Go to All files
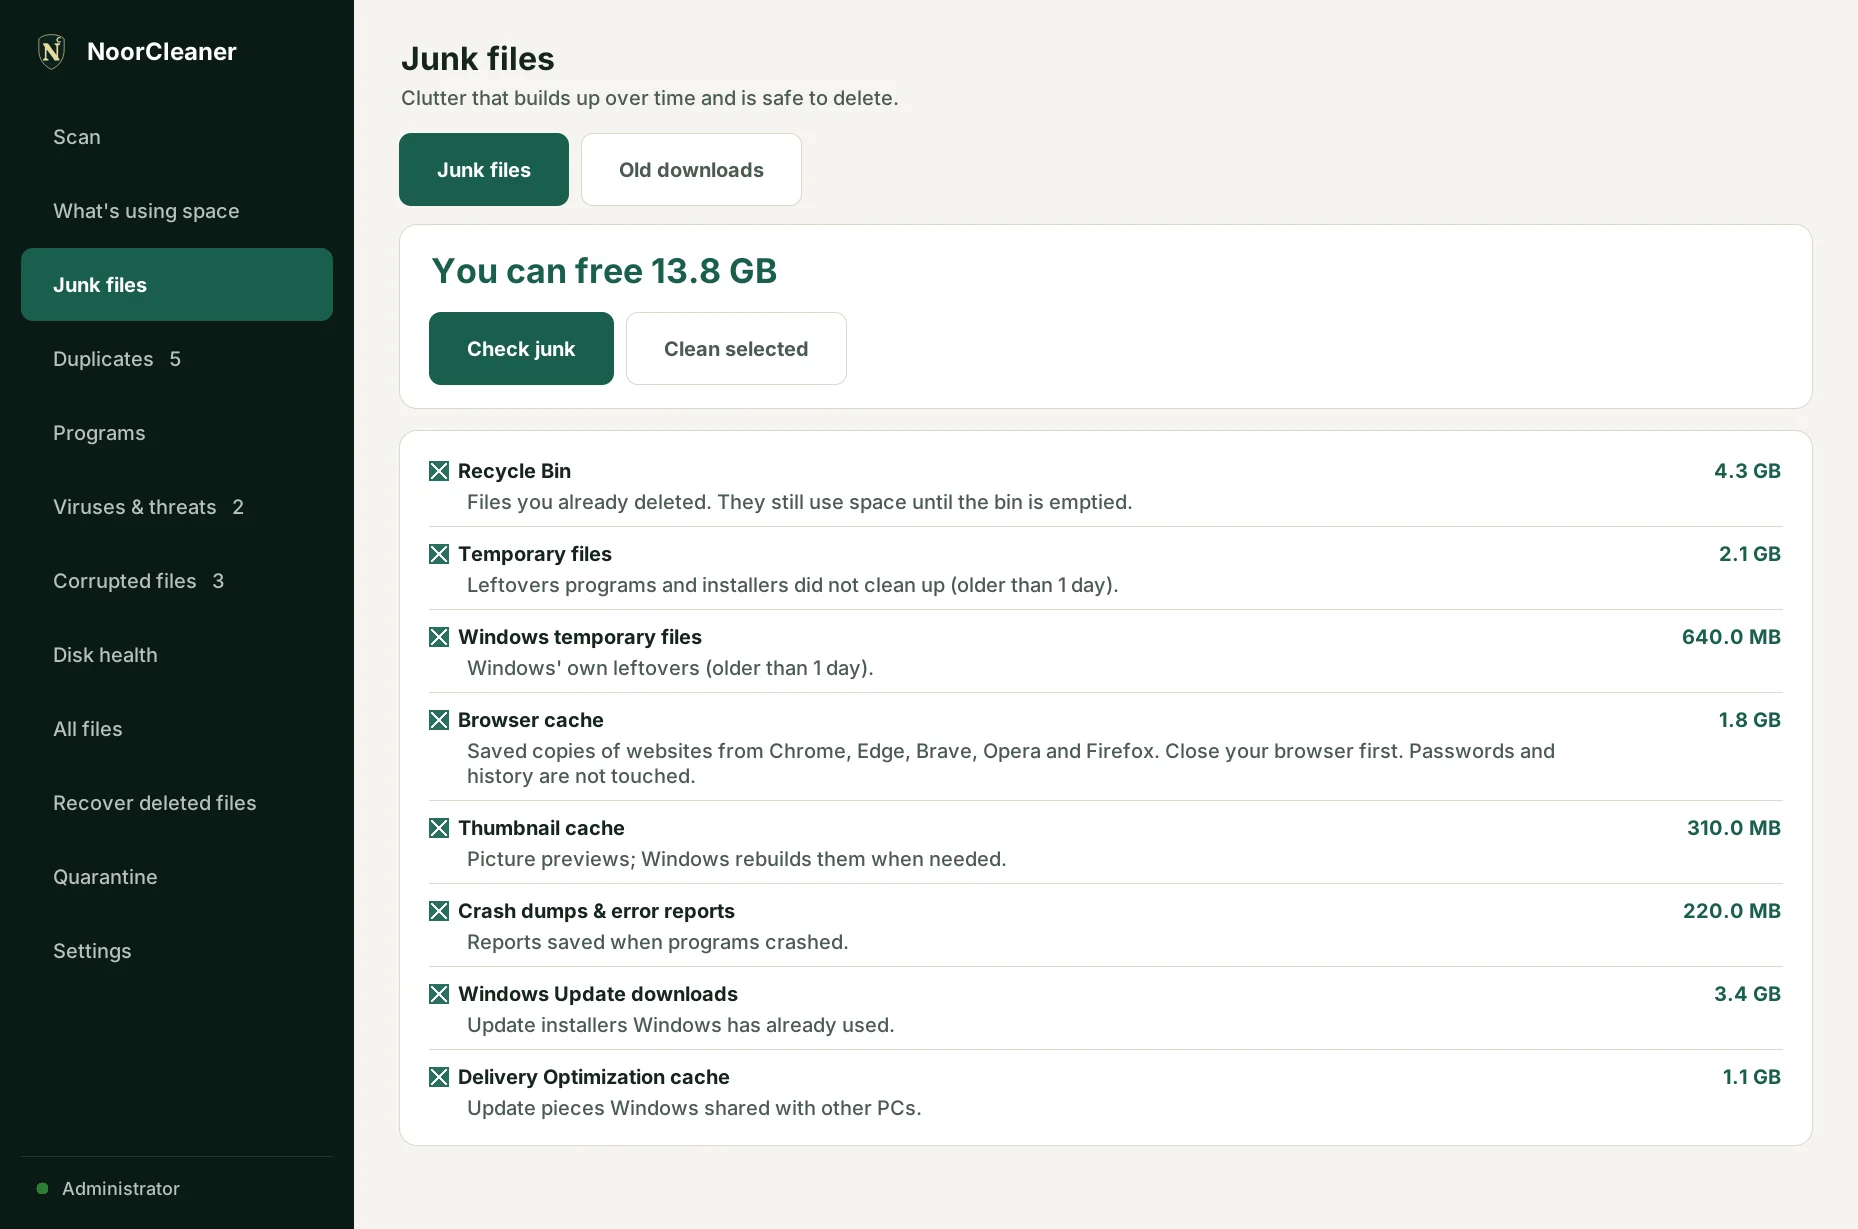1858x1229 pixels. click(177, 729)
